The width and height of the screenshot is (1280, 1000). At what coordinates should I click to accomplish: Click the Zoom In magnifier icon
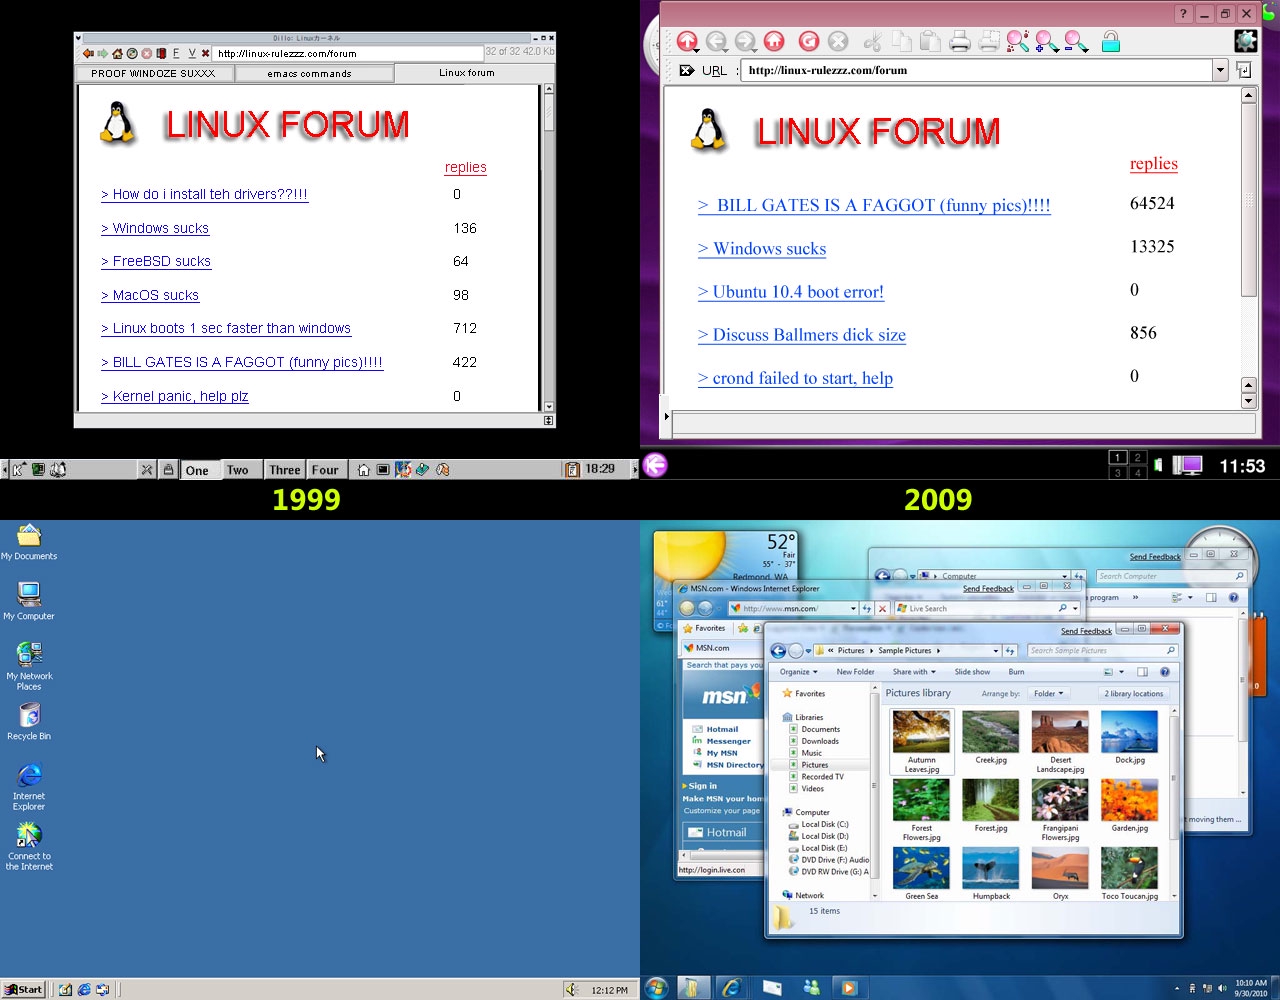[1042, 41]
